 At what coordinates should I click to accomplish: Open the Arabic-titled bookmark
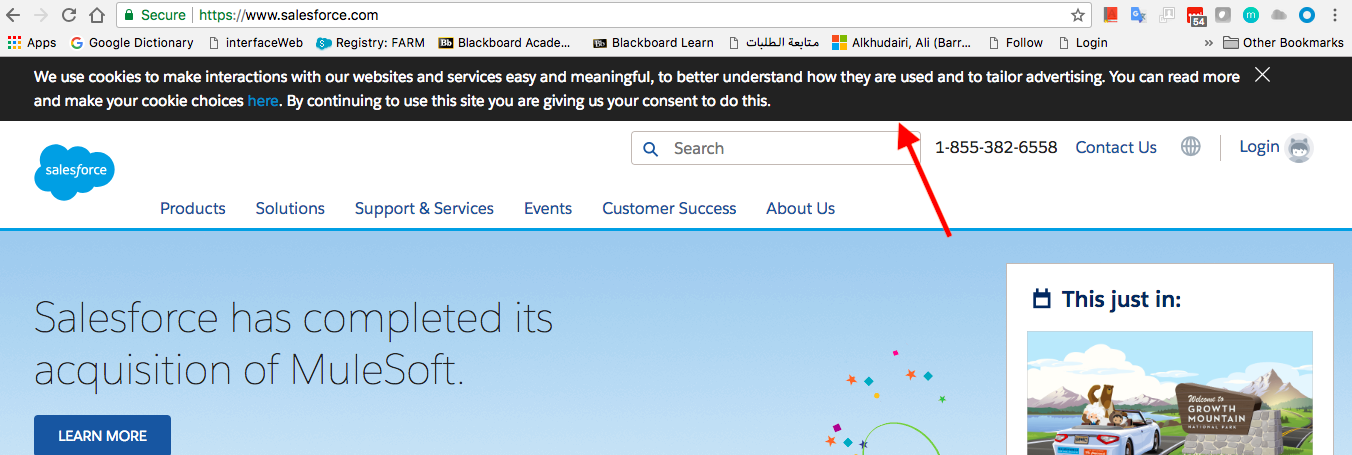[x=774, y=42]
